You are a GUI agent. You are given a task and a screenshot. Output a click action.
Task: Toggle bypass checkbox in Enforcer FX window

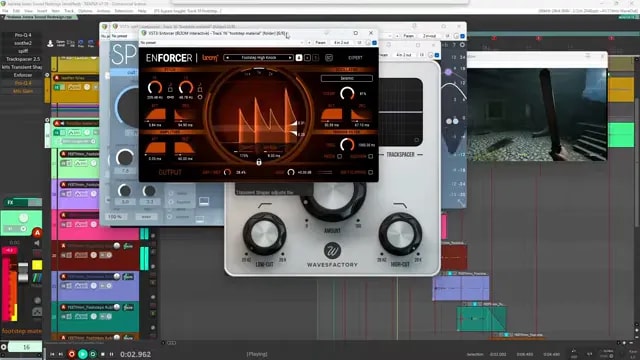[374, 42]
